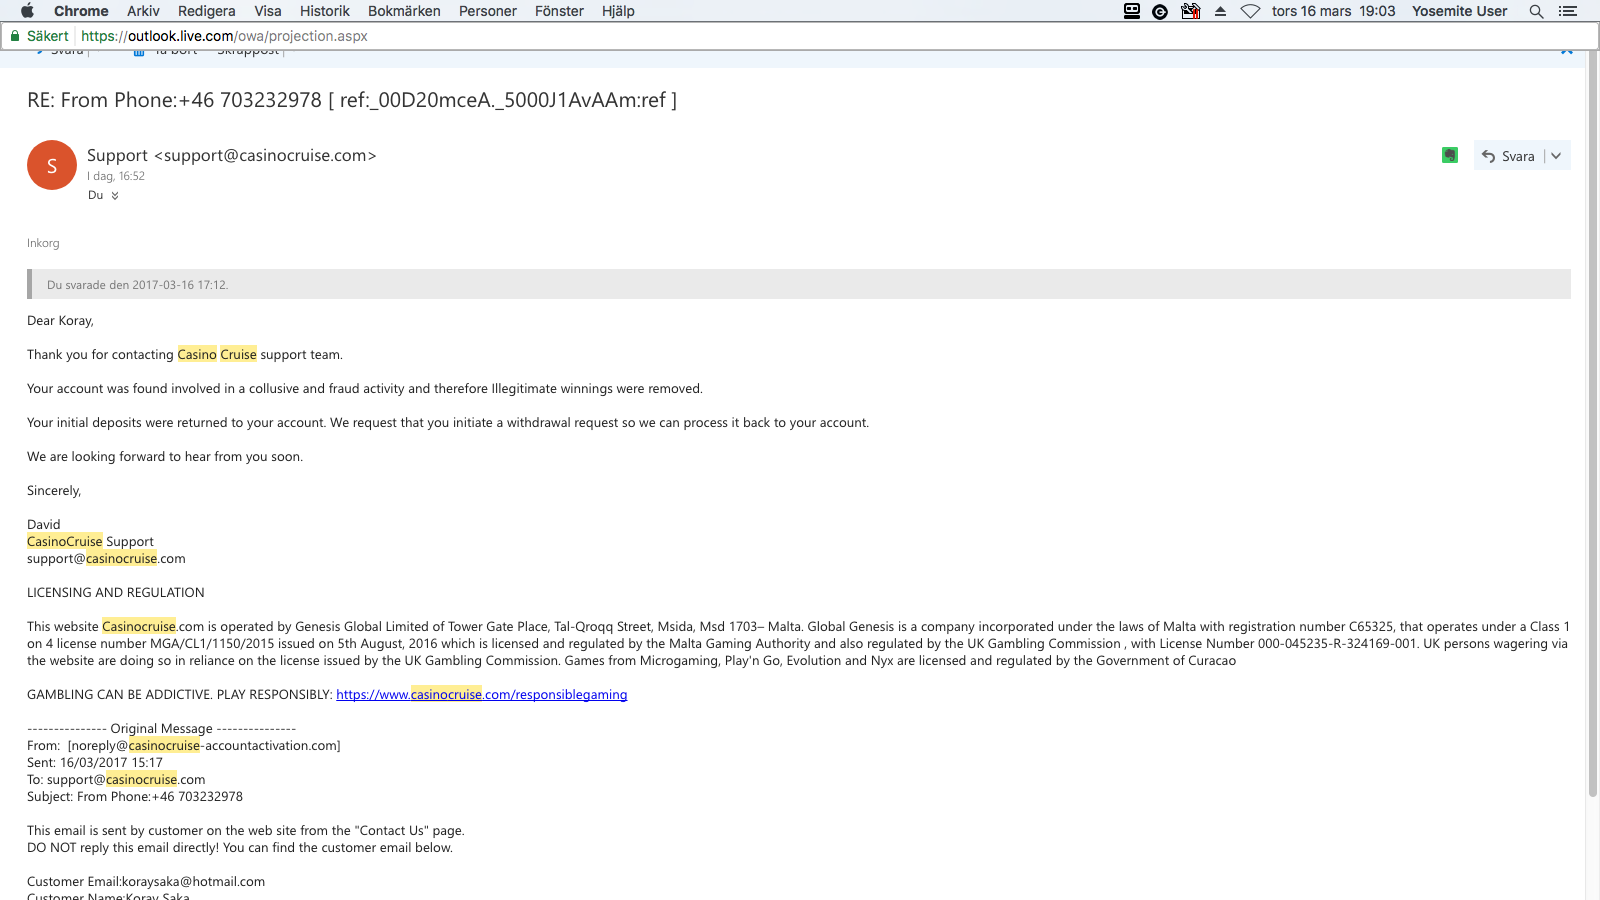Open the Chrome application menu
Viewport: 1600px width, 900px height.
click(x=81, y=11)
